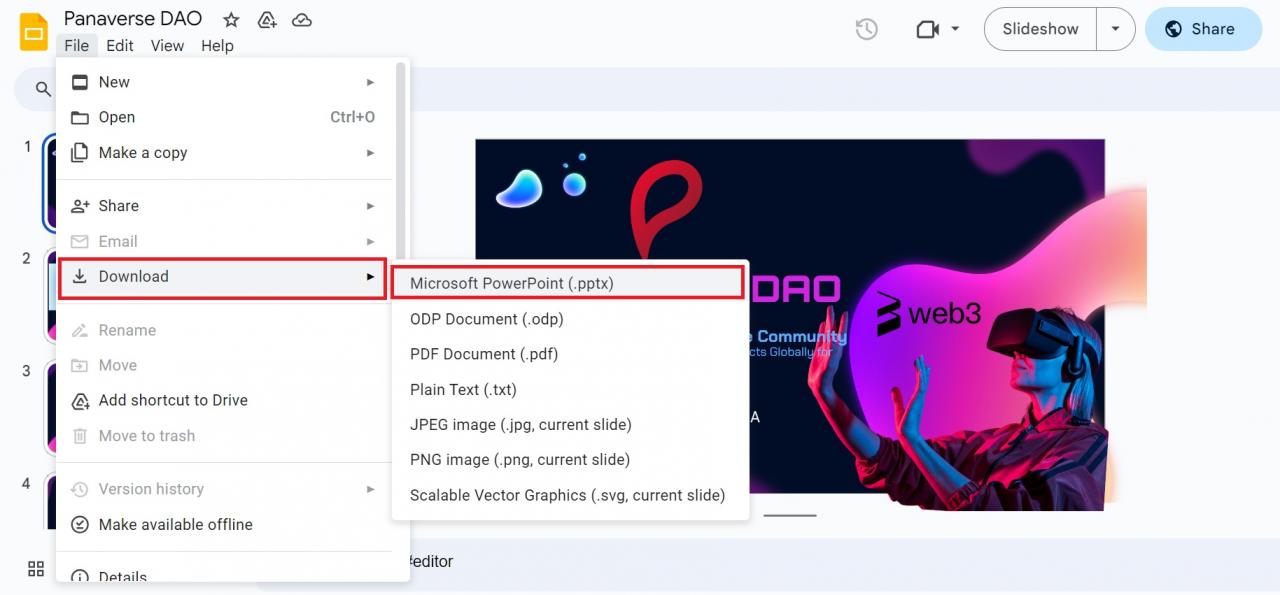Click the Share button
This screenshot has width=1280, height=595.
click(x=1203, y=29)
